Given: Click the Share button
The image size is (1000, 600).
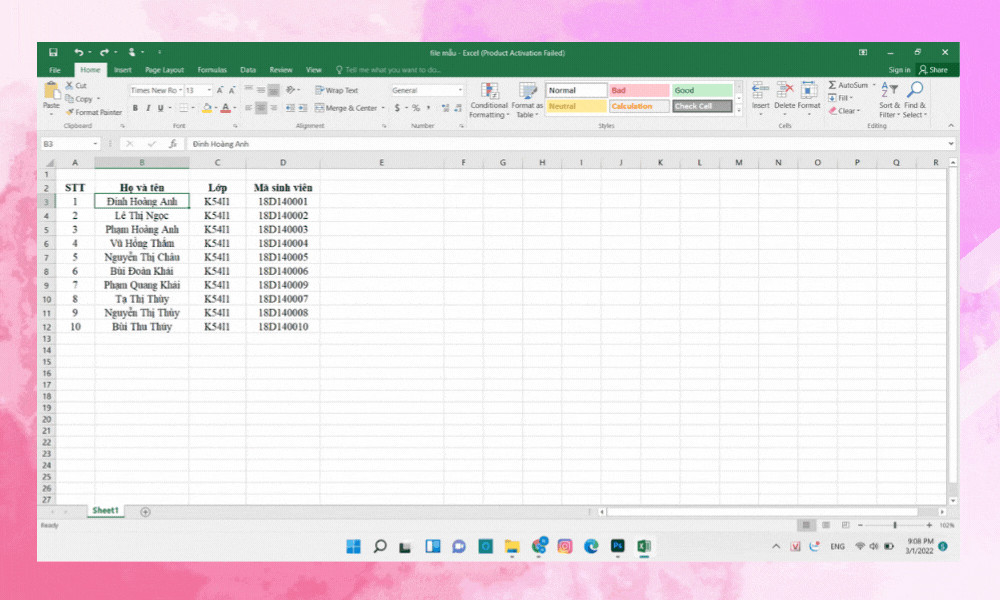Looking at the screenshot, I should 933,70.
